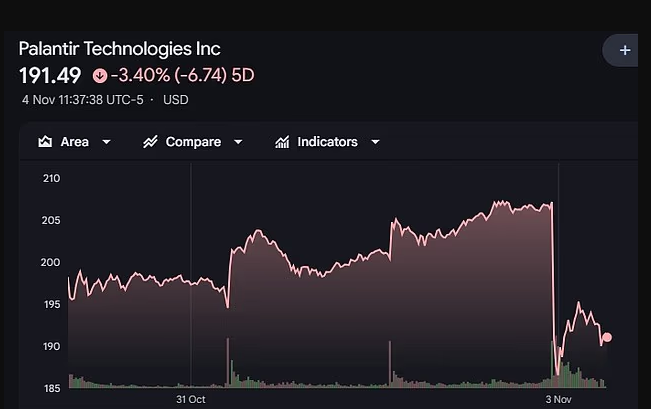Viewport: 651px width, 409px height.
Task: Click the plus button to add stock
Action: click(x=625, y=50)
